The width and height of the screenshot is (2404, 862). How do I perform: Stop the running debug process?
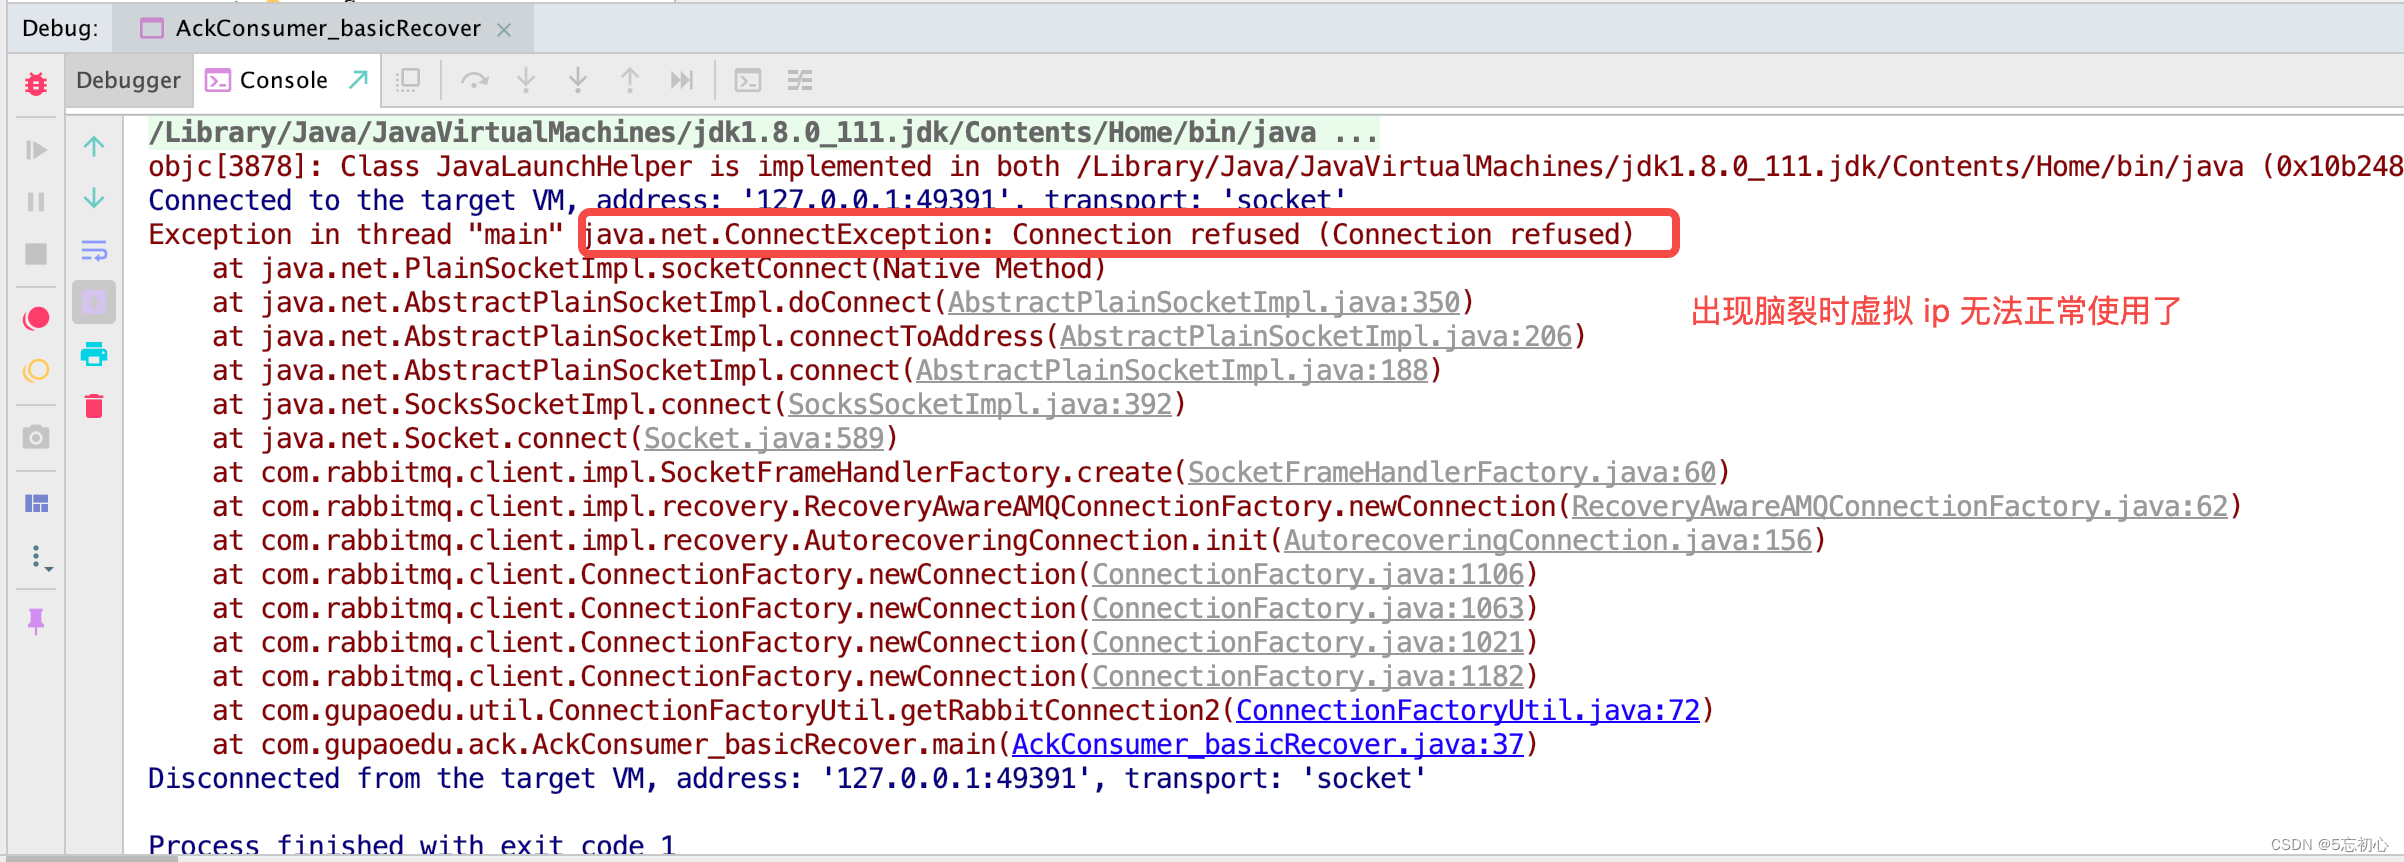pos(36,254)
